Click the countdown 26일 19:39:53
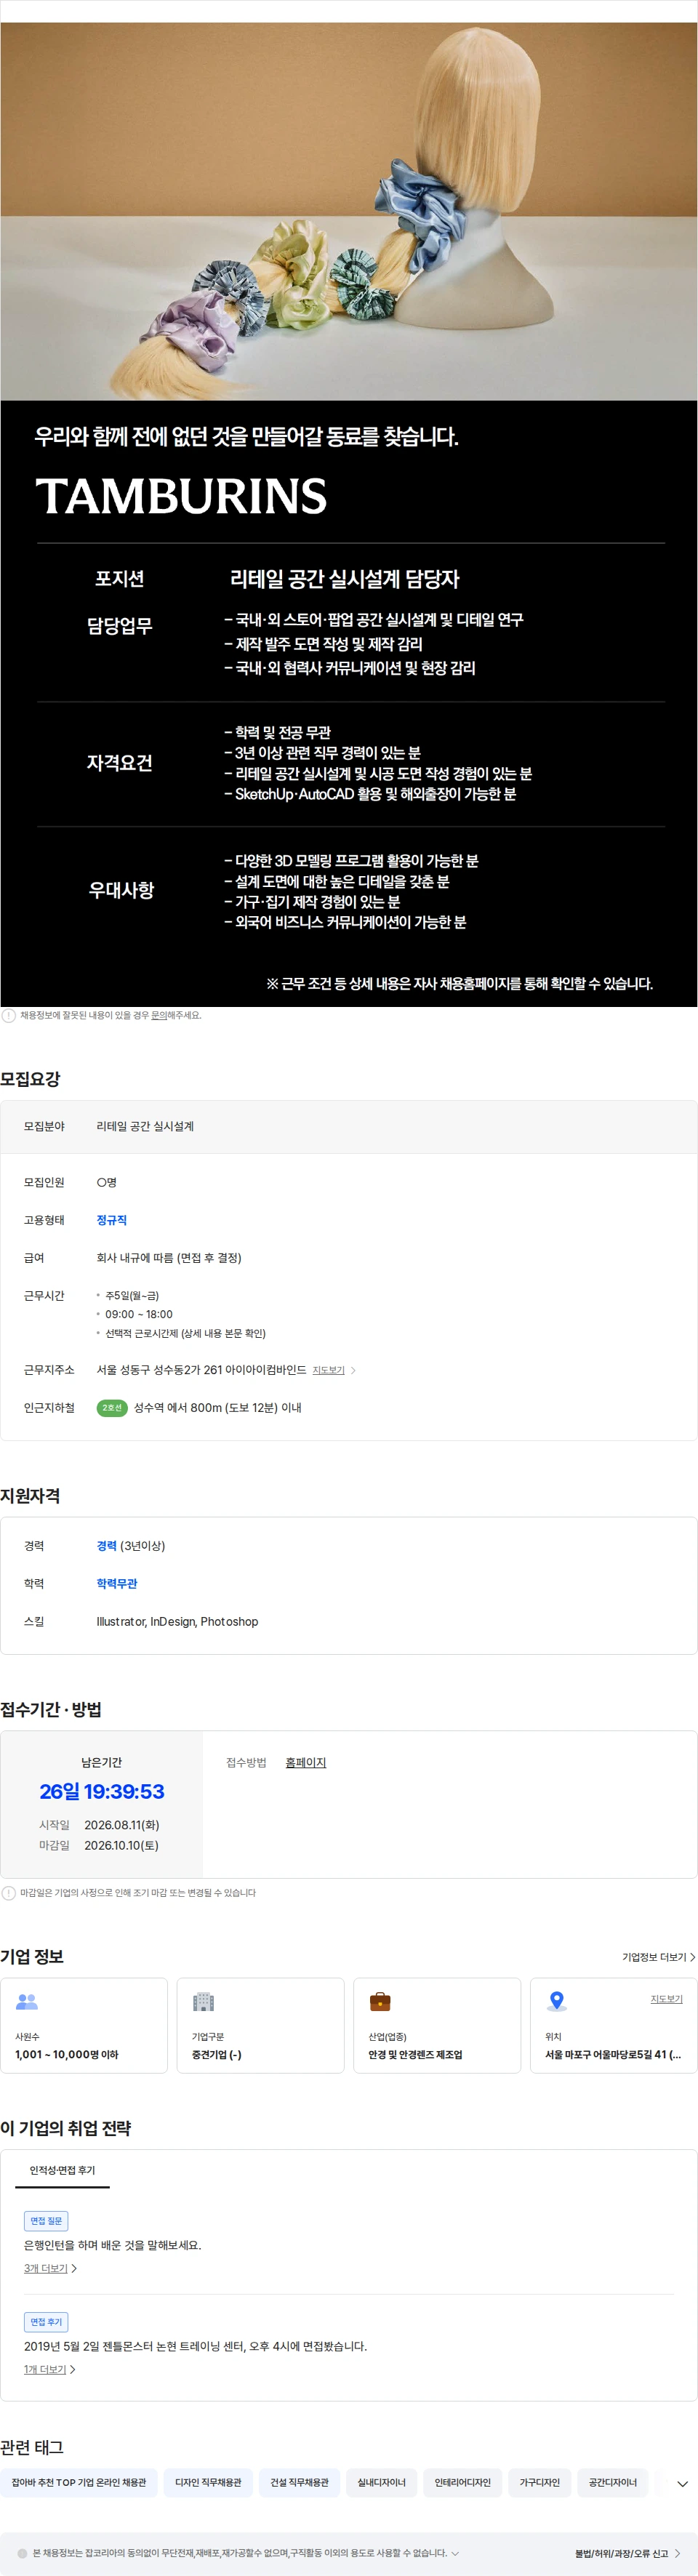This screenshot has width=698, height=2576. (x=102, y=1791)
